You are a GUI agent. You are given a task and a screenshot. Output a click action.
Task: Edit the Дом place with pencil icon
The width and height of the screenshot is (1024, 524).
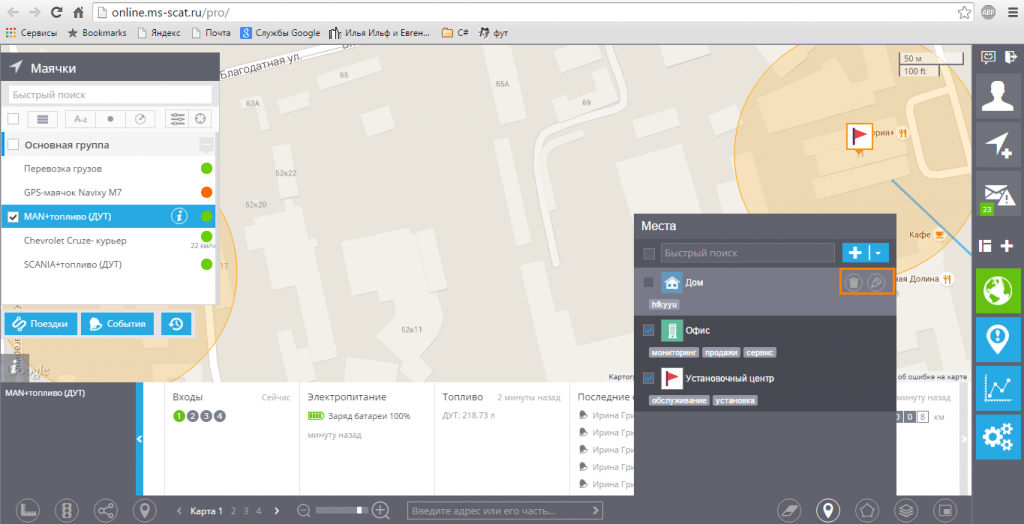tap(876, 283)
